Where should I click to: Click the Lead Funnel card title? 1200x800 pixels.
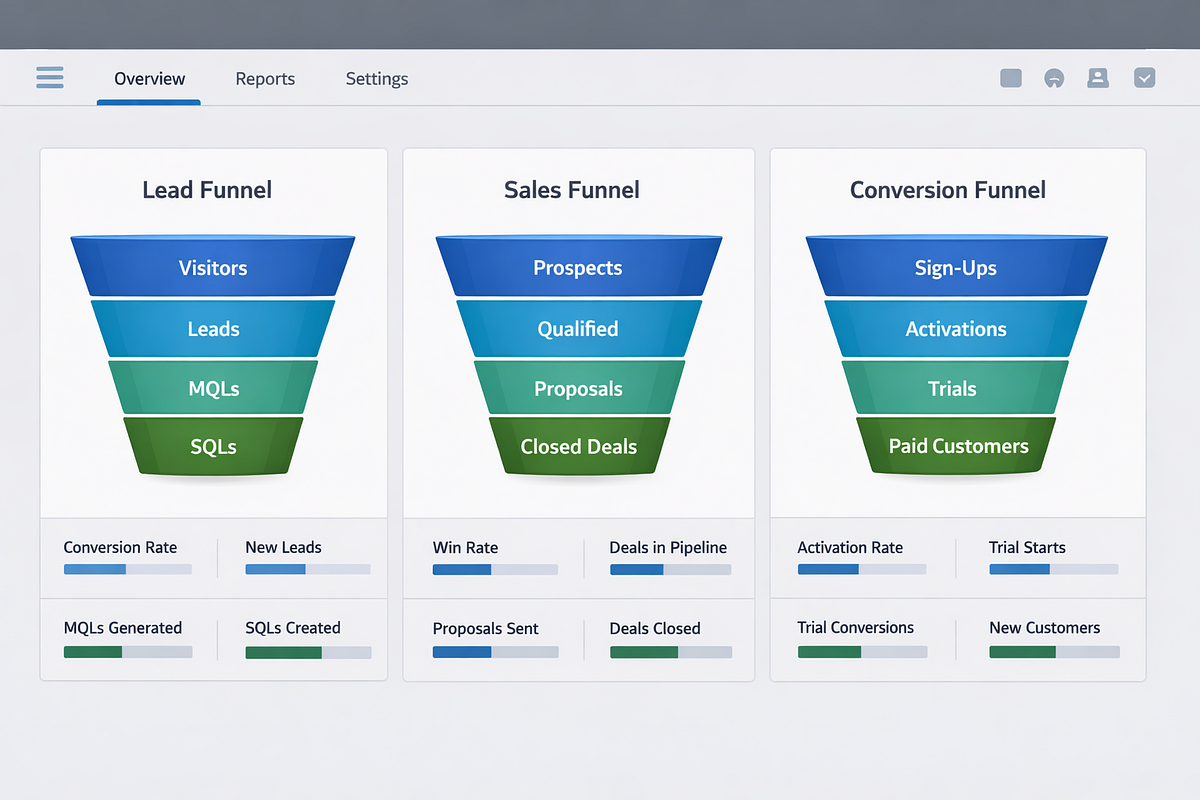[x=207, y=190]
